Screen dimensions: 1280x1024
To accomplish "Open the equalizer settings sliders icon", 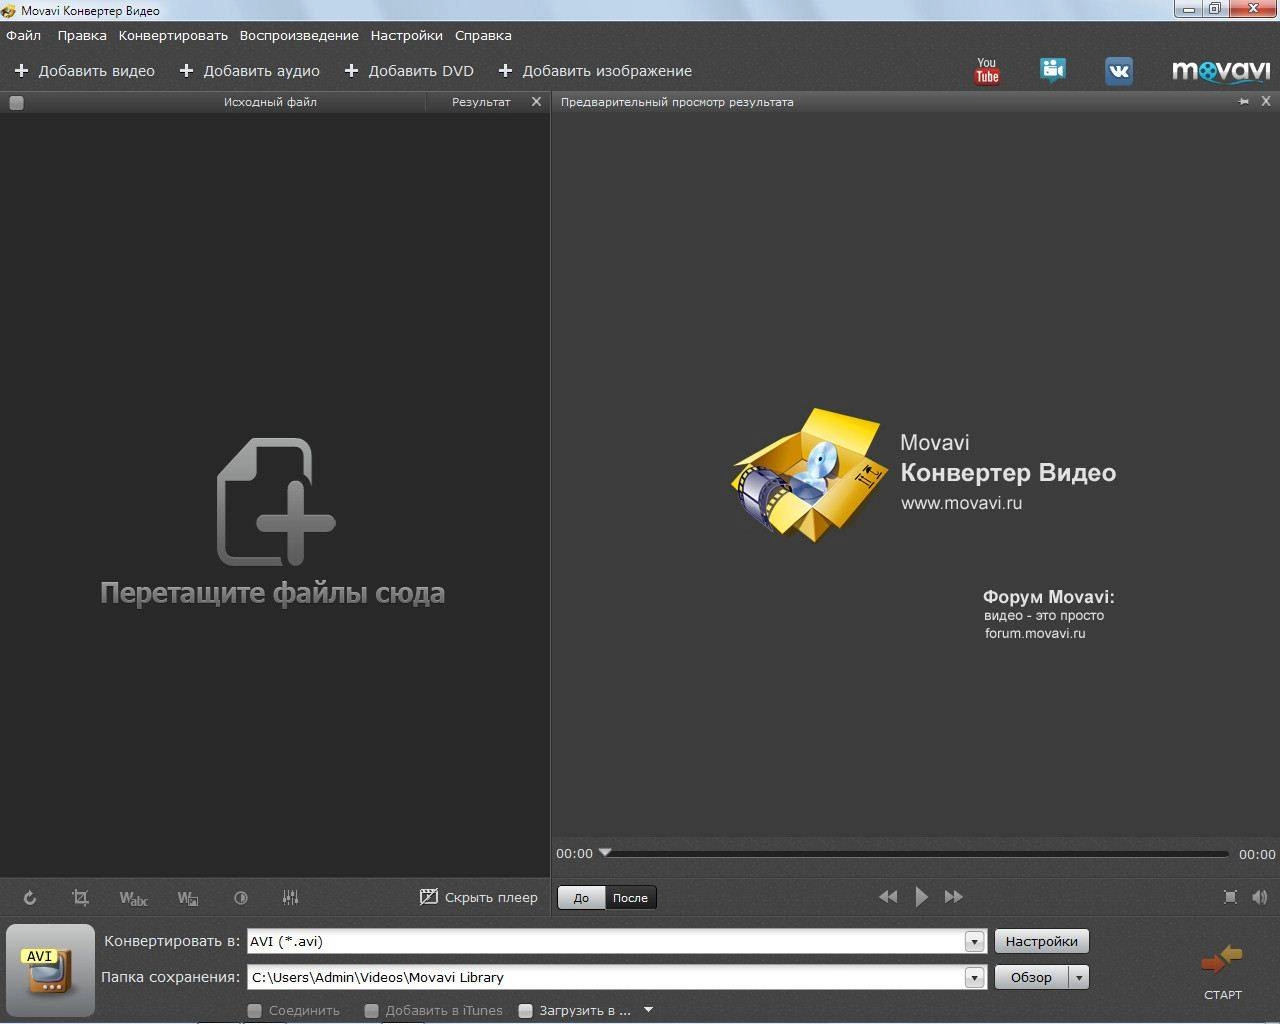I will [290, 898].
